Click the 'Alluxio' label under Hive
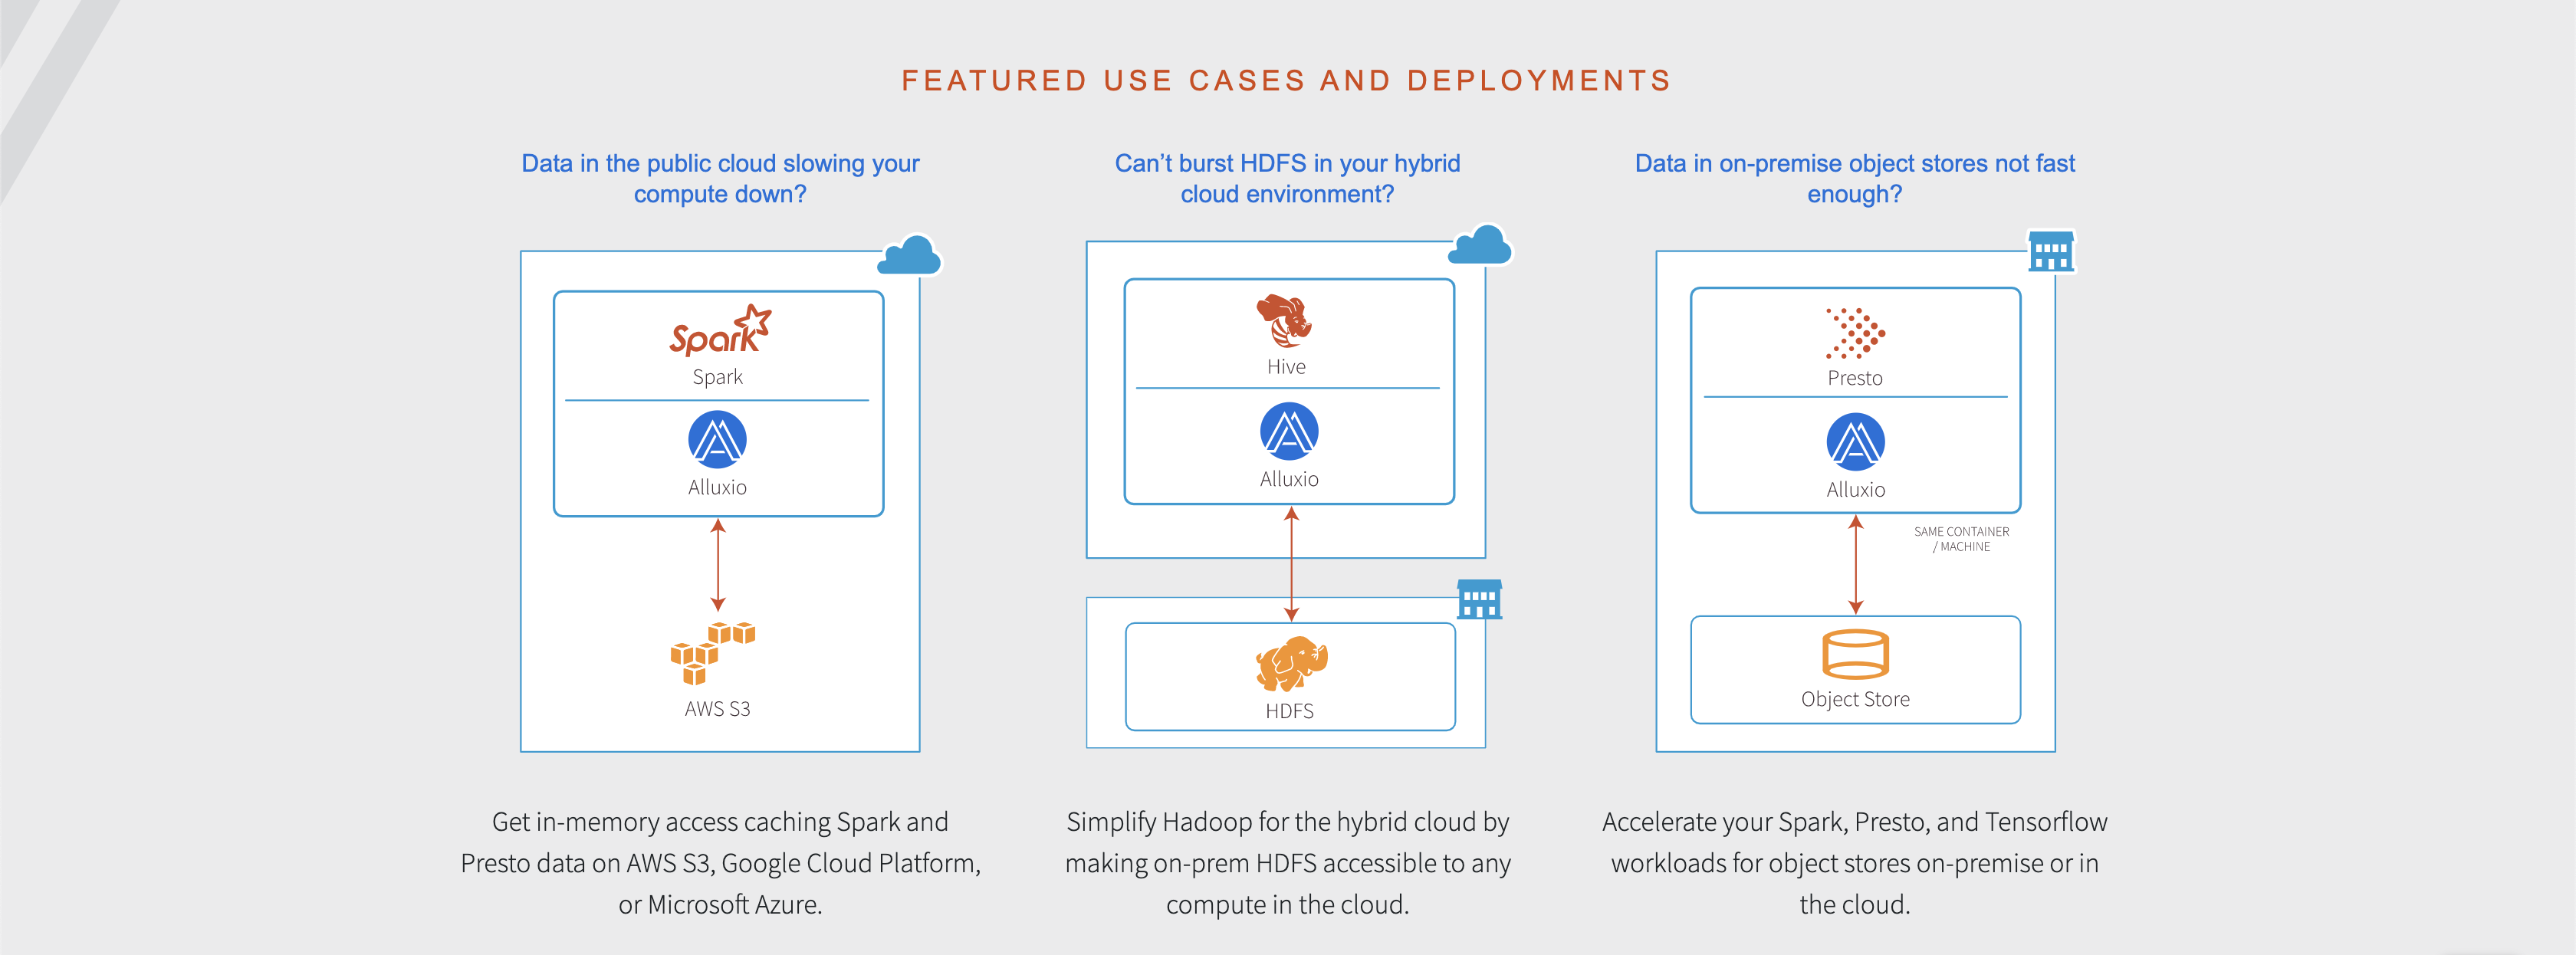 (x=1289, y=479)
